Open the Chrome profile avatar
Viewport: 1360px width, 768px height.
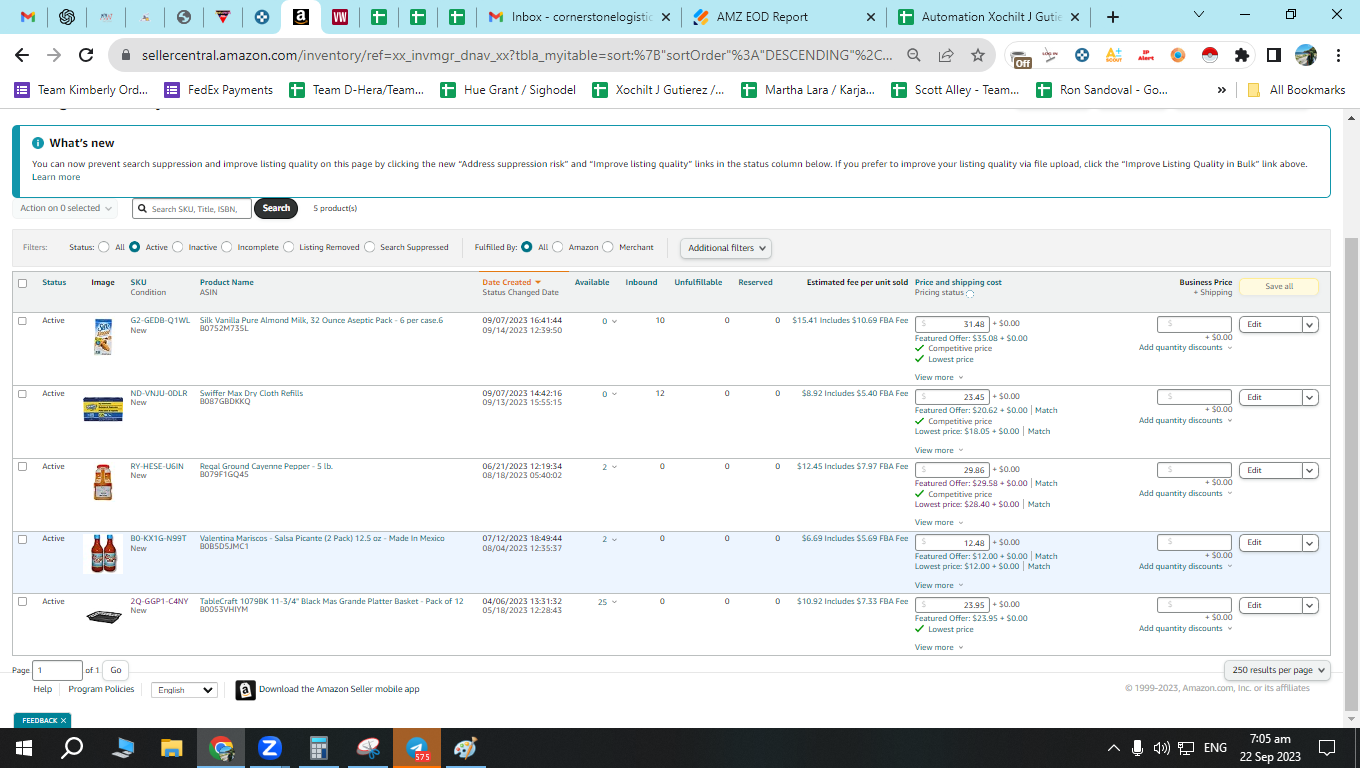click(1306, 56)
